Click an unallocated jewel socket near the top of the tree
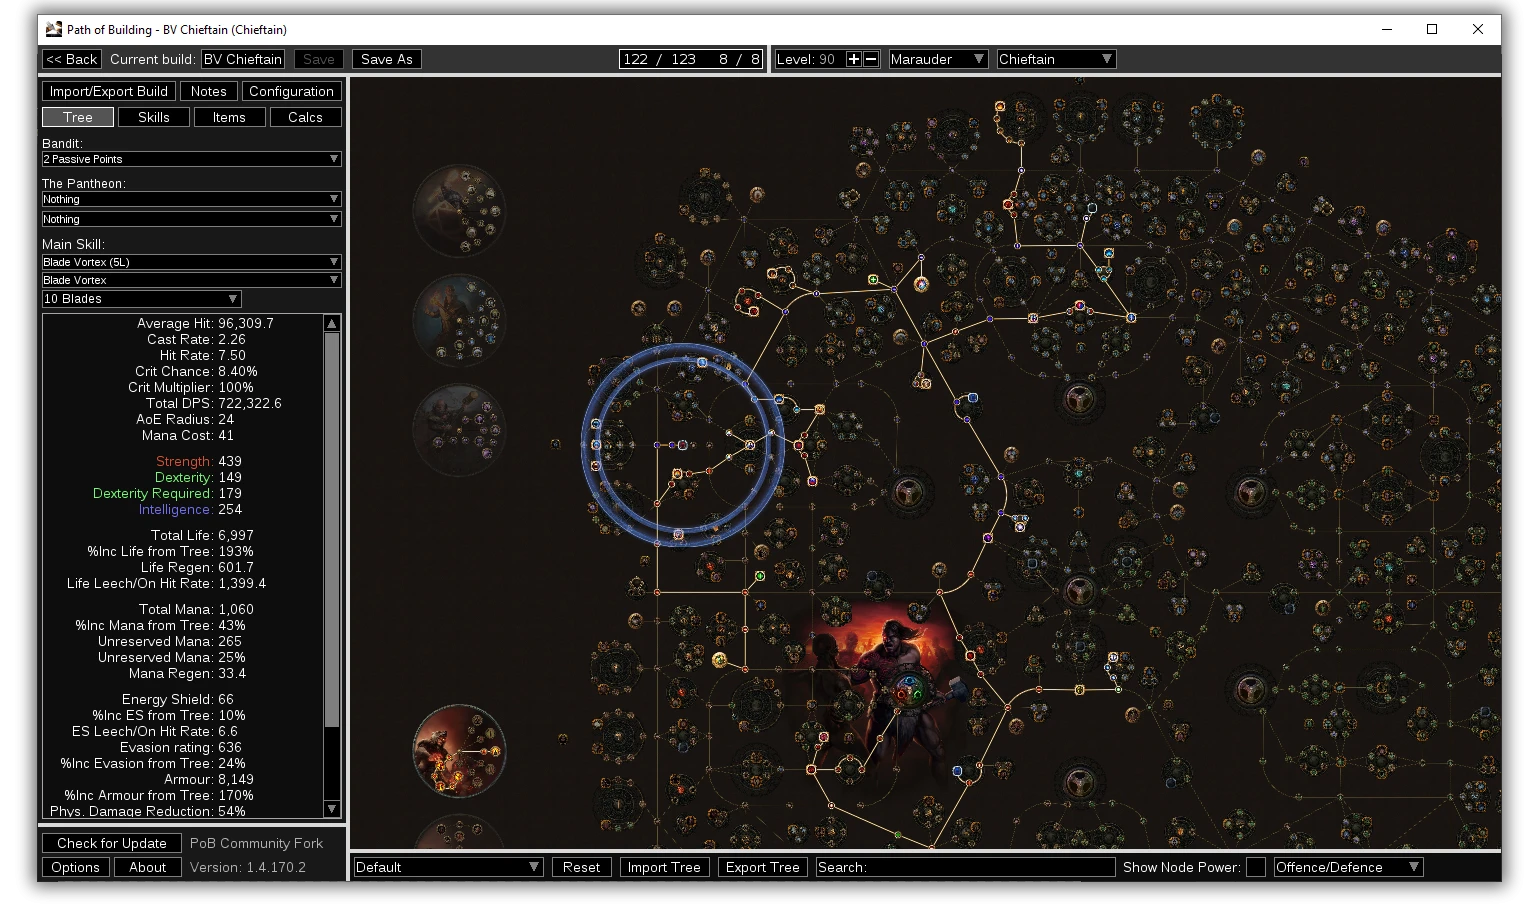 pos(1092,208)
